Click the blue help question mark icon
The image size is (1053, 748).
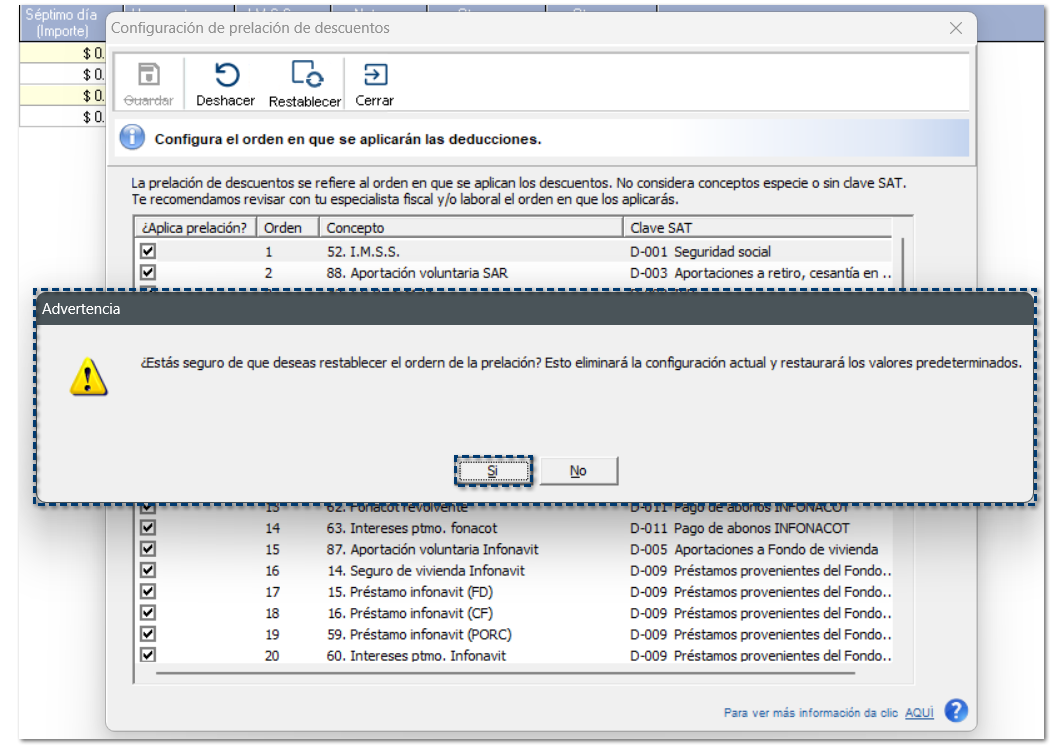click(x=956, y=711)
